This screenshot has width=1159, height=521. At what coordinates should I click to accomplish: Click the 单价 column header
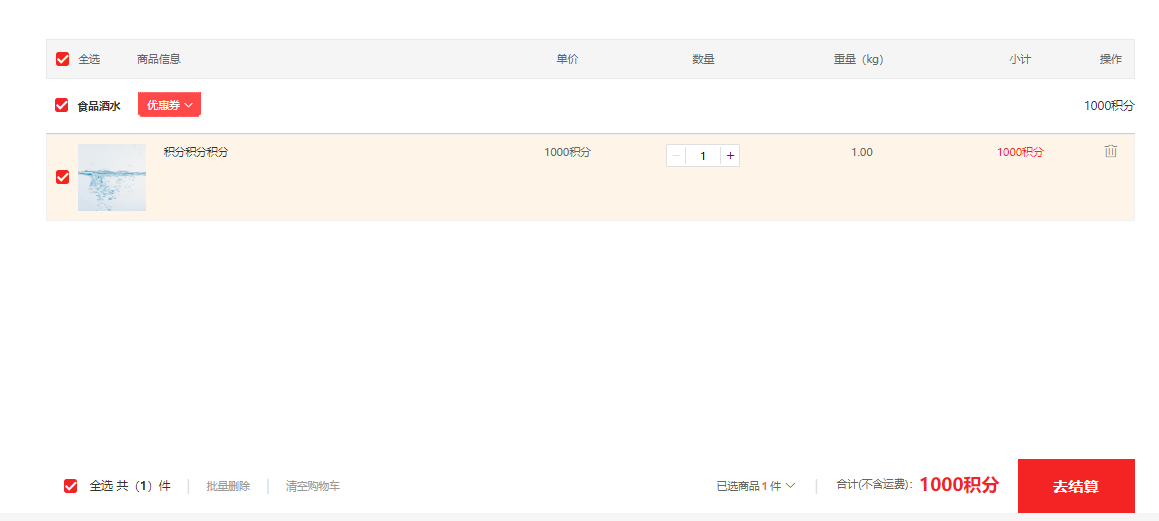[x=567, y=59]
